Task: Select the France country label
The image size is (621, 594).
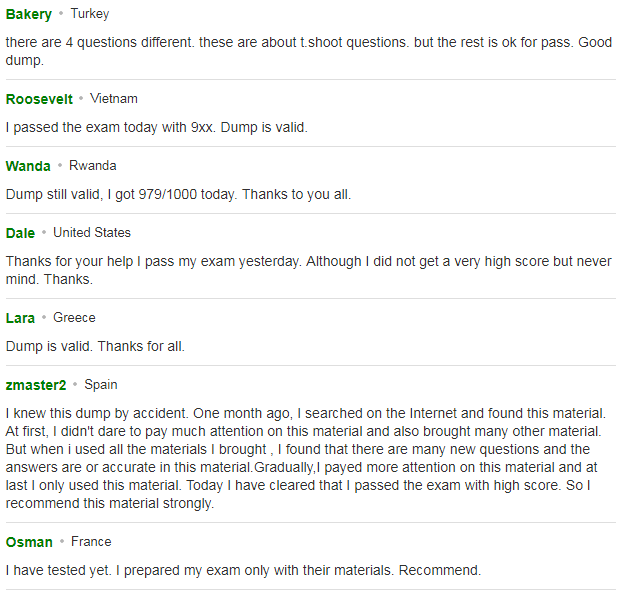Action: point(91,541)
